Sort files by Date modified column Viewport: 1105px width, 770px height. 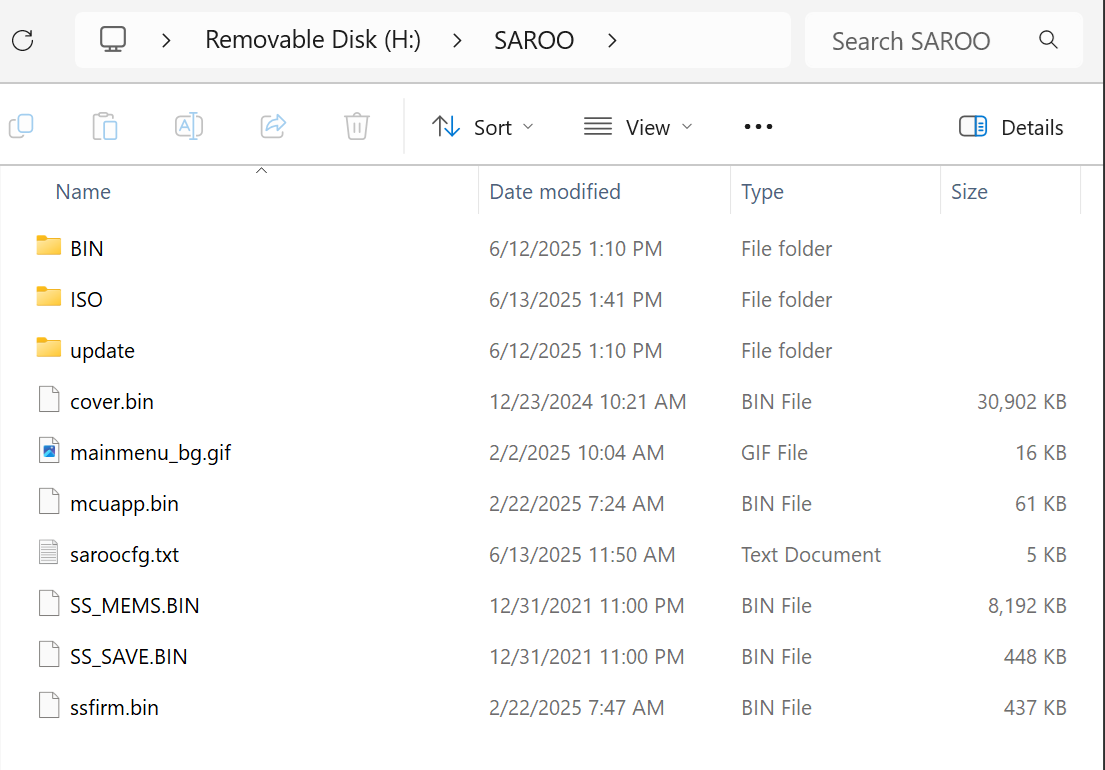coord(555,192)
